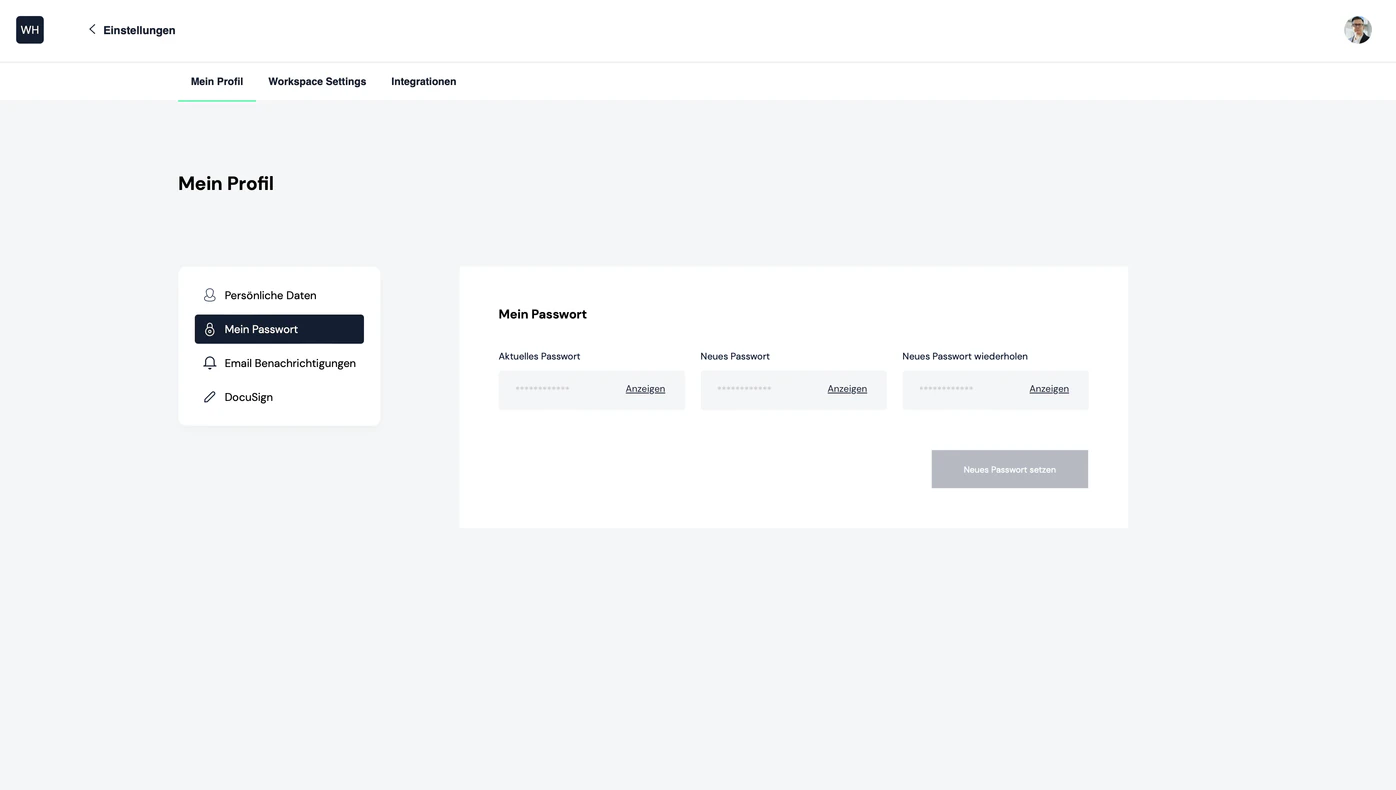Select Persönliche Daten in the sidebar
Screen dimensions: 1396x790
click(279, 295)
